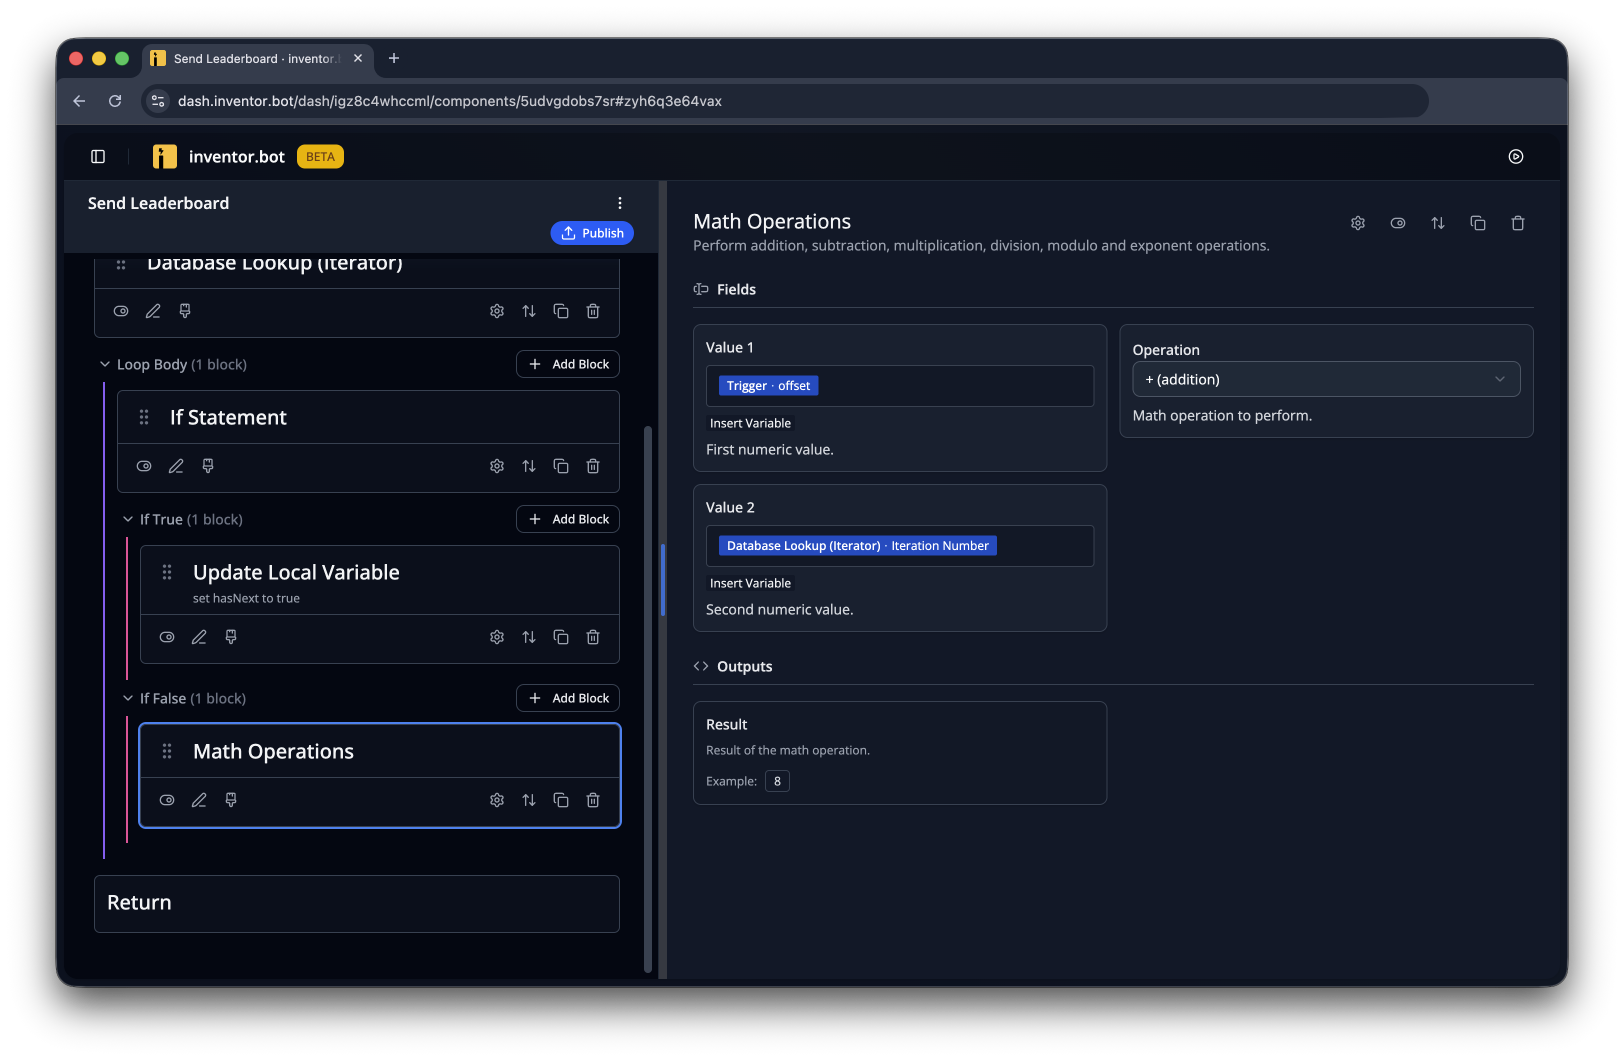The width and height of the screenshot is (1624, 1061).
Task: Click the Publish button
Action: pos(592,233)
